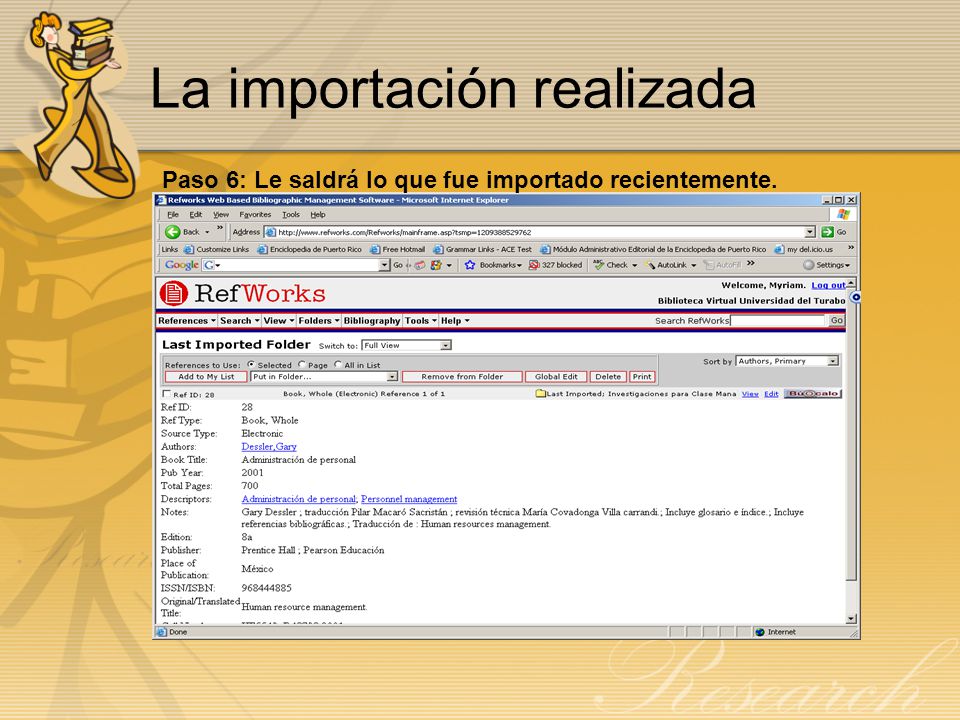Image resolution: width=960 pixels, height=720 pixels.
Task: Click the AutoFill toolbar icon
Action: (x=709, y=265)
